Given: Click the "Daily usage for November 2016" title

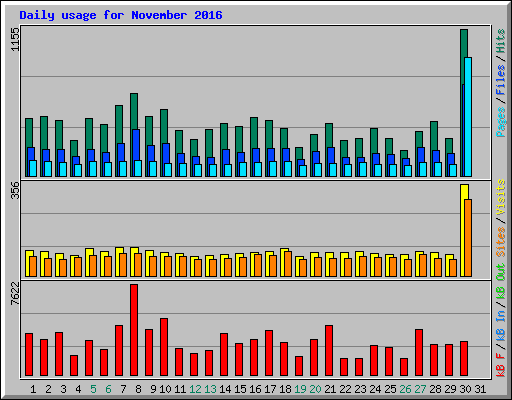Looking at the screenshot, I should 121,15.
